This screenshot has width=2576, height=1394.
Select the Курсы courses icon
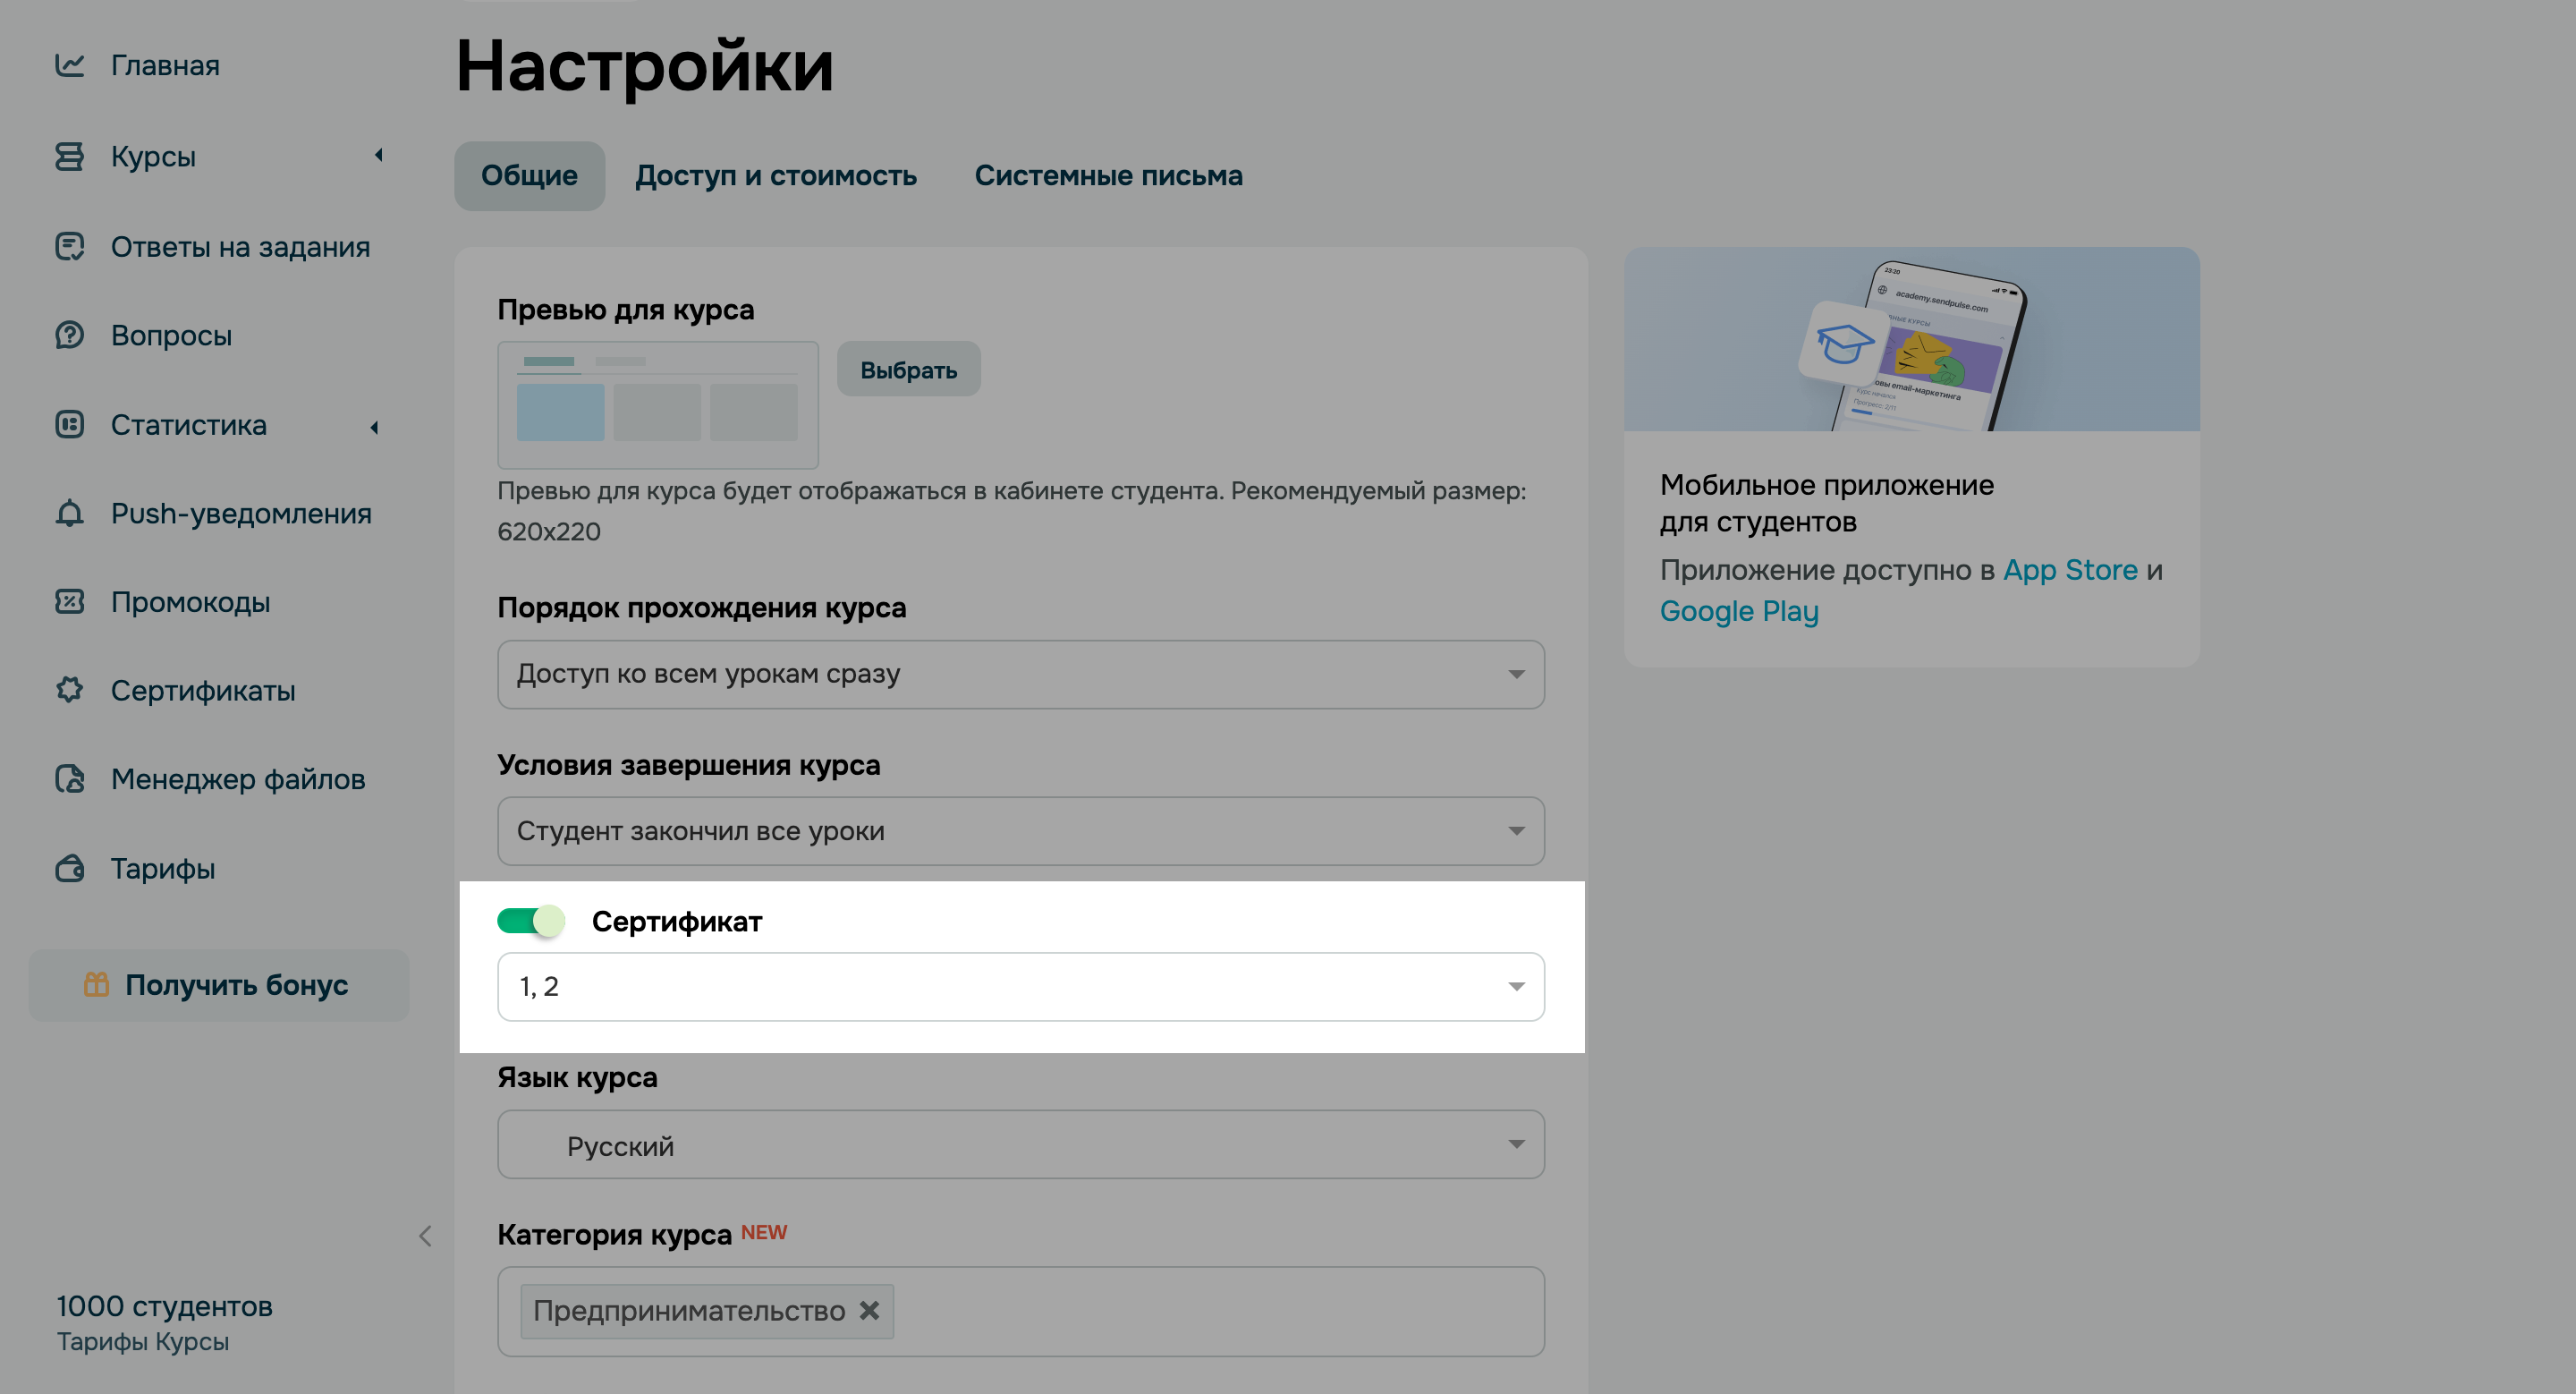70,156
